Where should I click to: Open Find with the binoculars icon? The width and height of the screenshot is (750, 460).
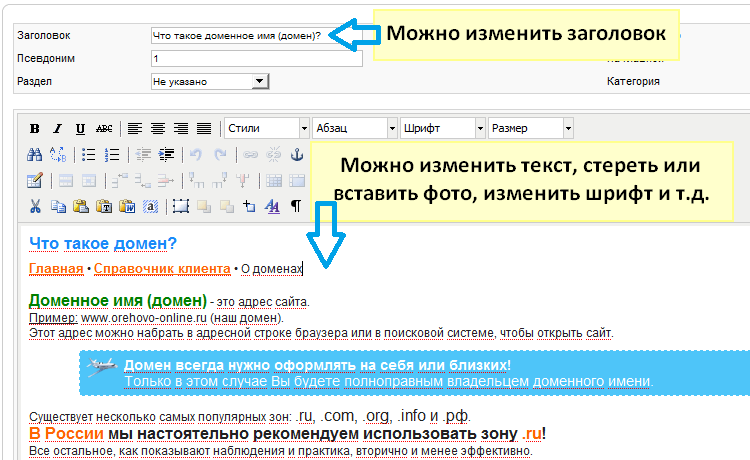click(34, 154)
